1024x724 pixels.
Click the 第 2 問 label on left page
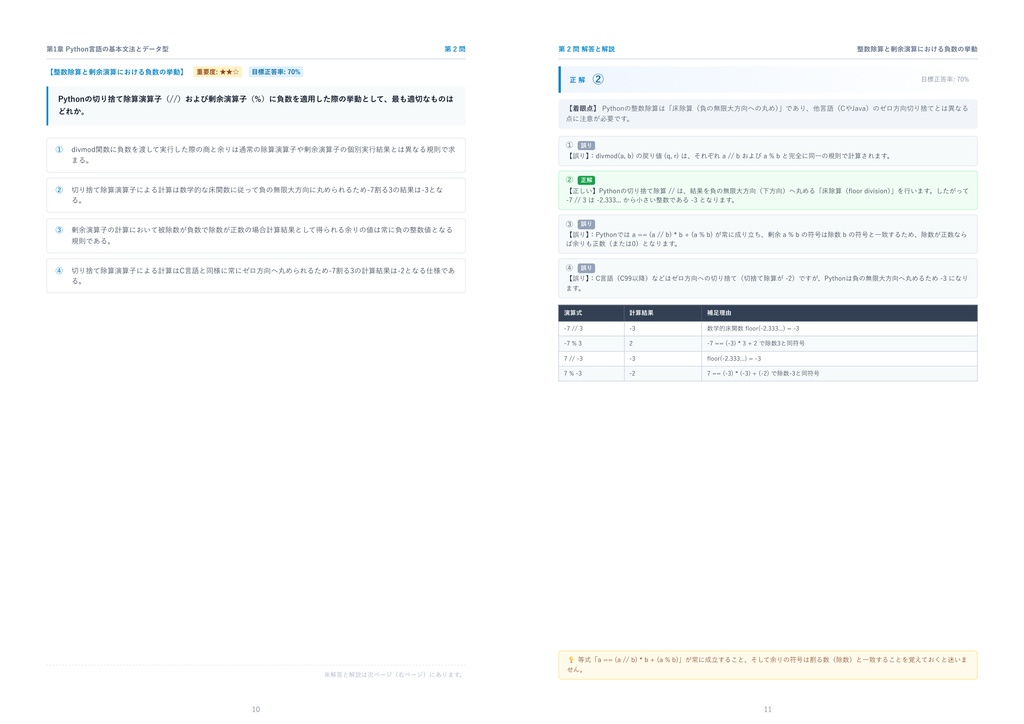pos(455,49)
